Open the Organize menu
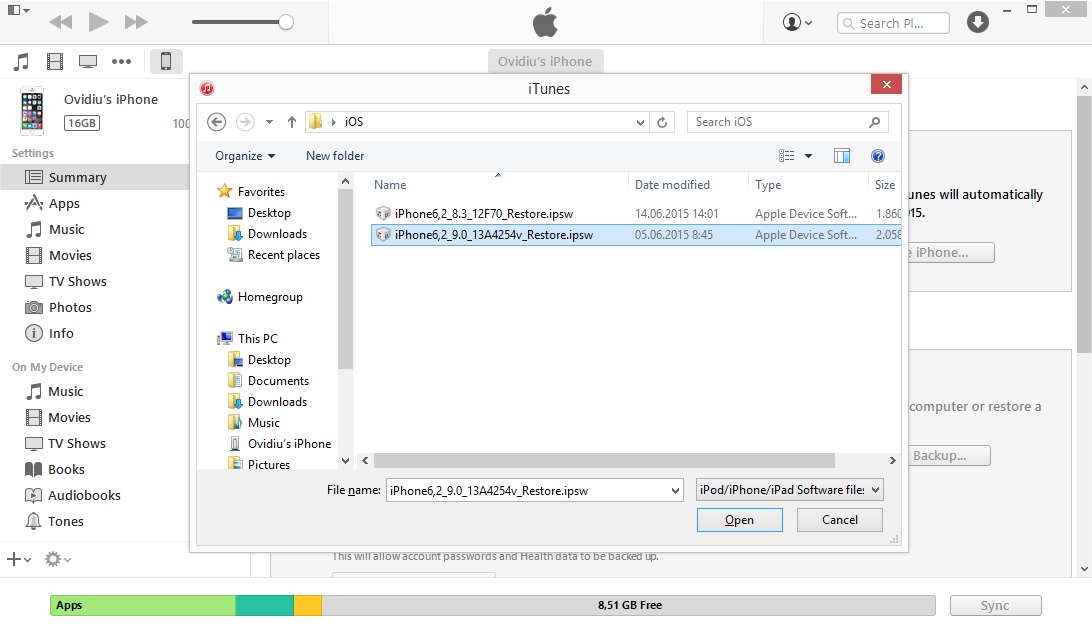This screenshot has height=633, width=1092. click(245, 156)
